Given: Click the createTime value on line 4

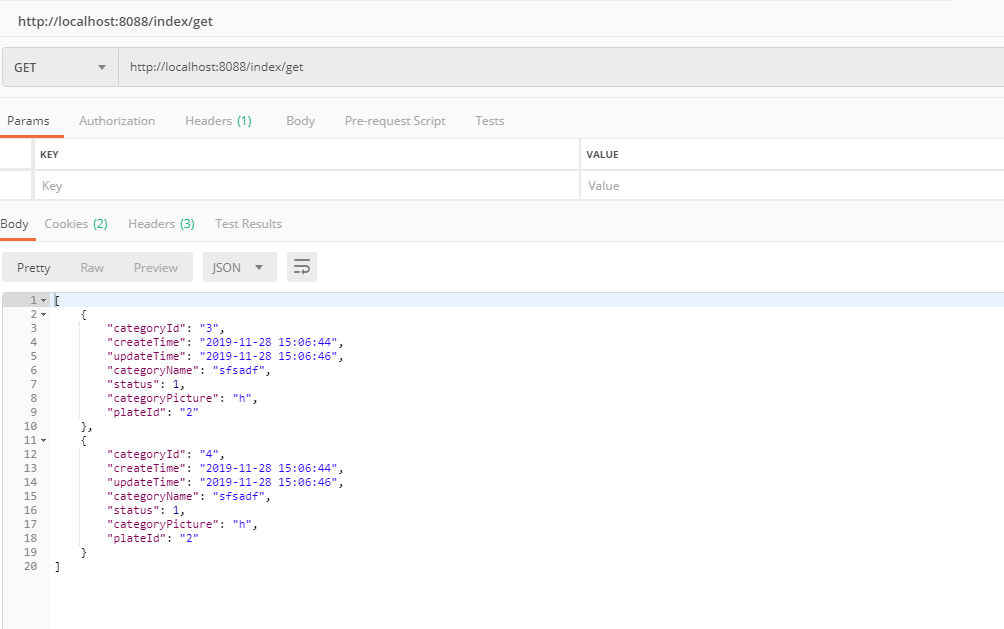Looking at the screenshot, I should [268, 343].
